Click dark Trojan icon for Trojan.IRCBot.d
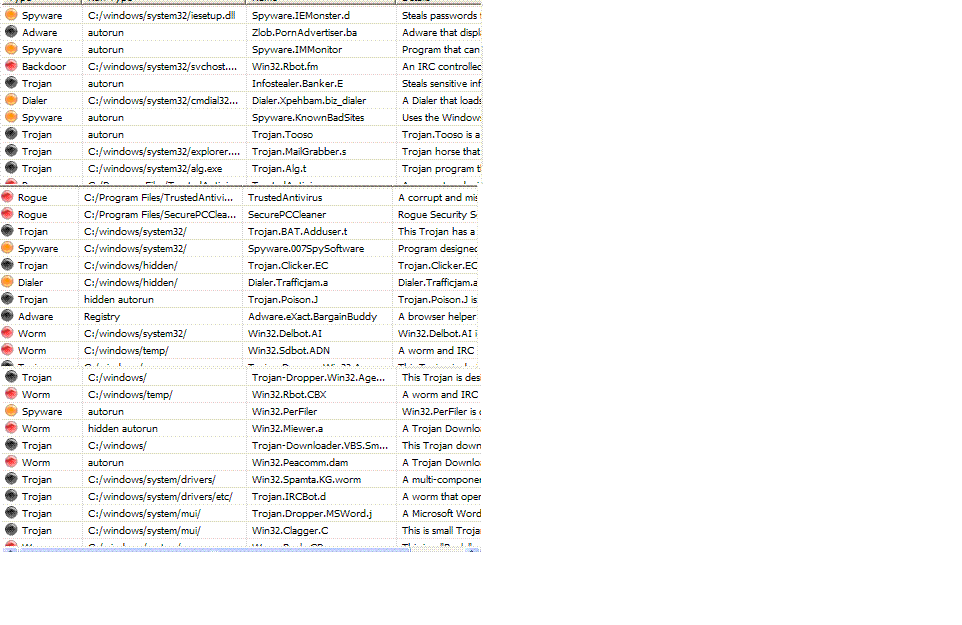 coord(11,496)
